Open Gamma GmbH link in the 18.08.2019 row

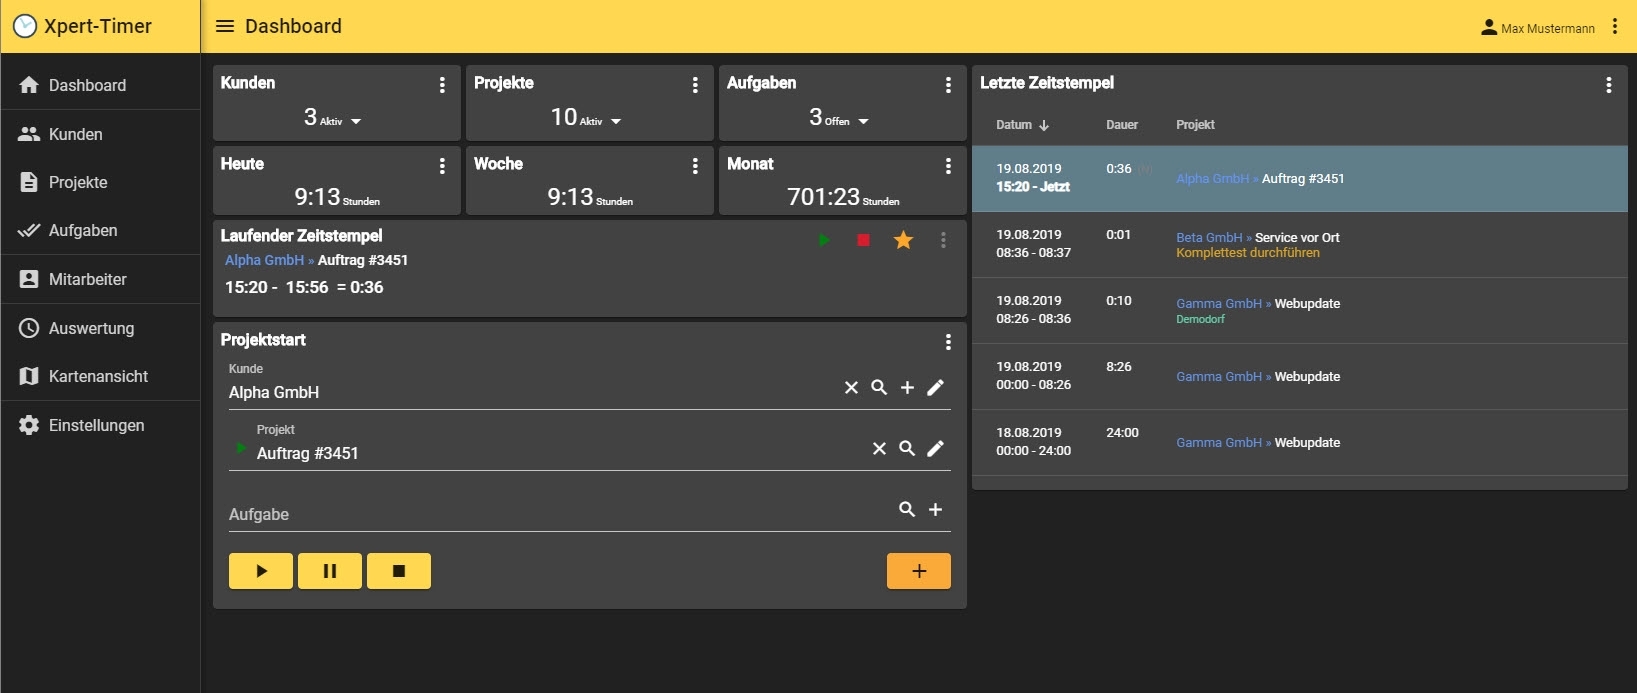(1219, 443)
